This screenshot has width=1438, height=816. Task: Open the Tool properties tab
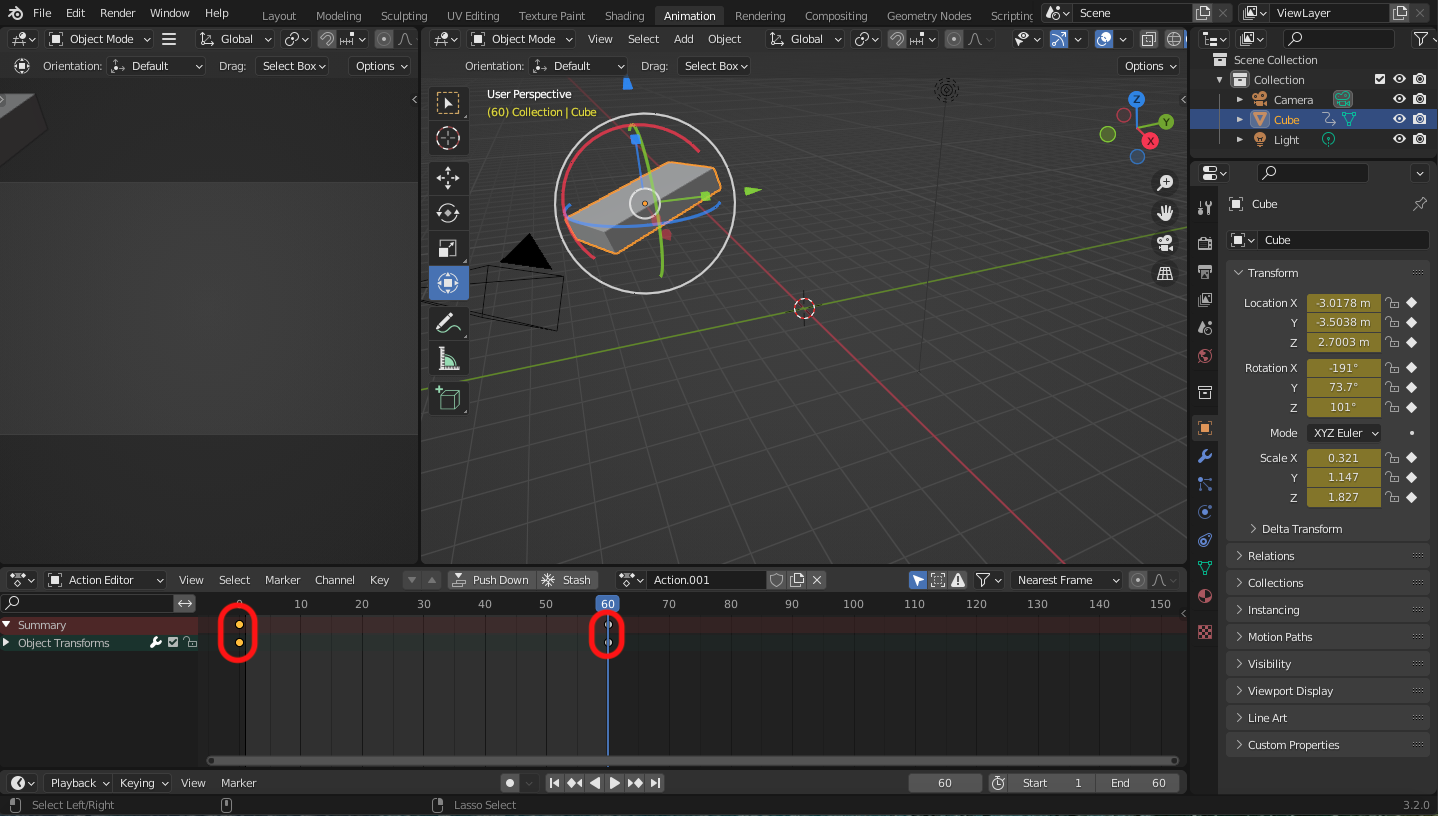pyautogui.click(x=1205, y=208)
